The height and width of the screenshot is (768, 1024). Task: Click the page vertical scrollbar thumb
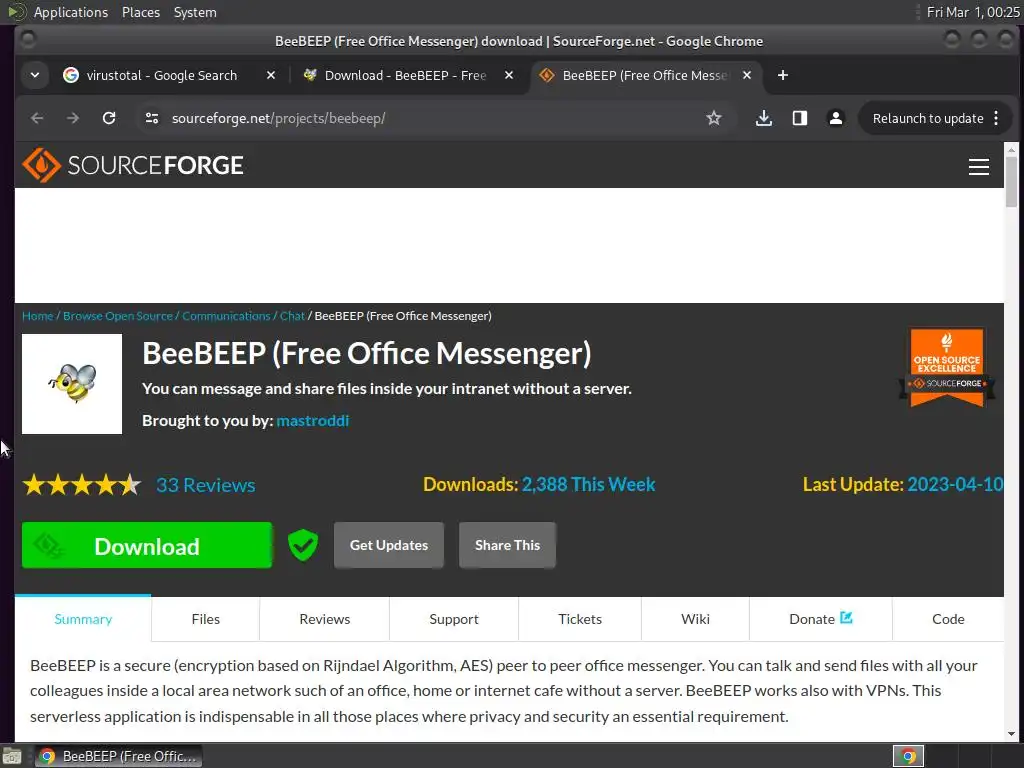click(1011, 182)
